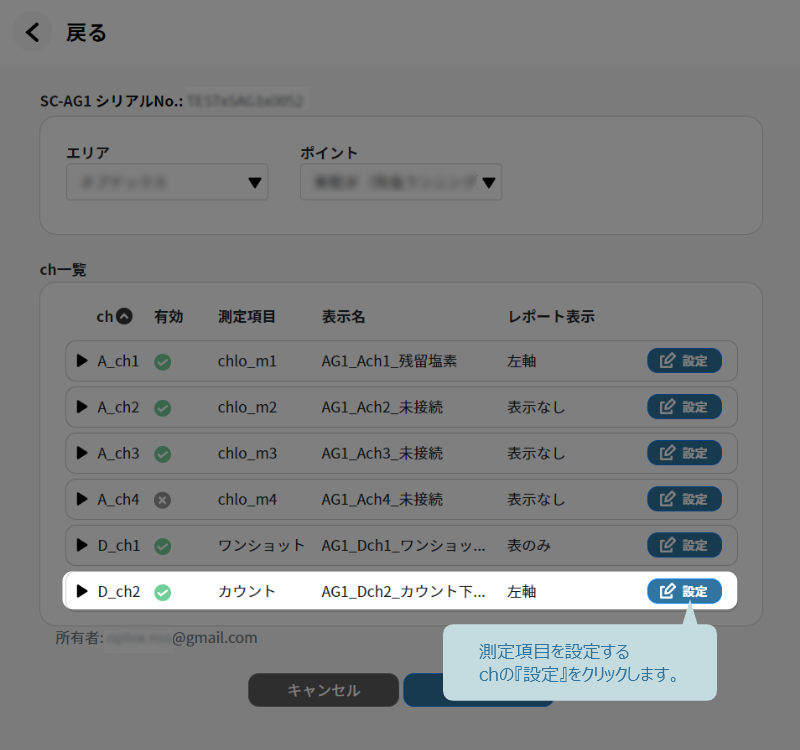Expand the A_ch4 row triangle
Viewport: 800px width, 750px height.
82,498
